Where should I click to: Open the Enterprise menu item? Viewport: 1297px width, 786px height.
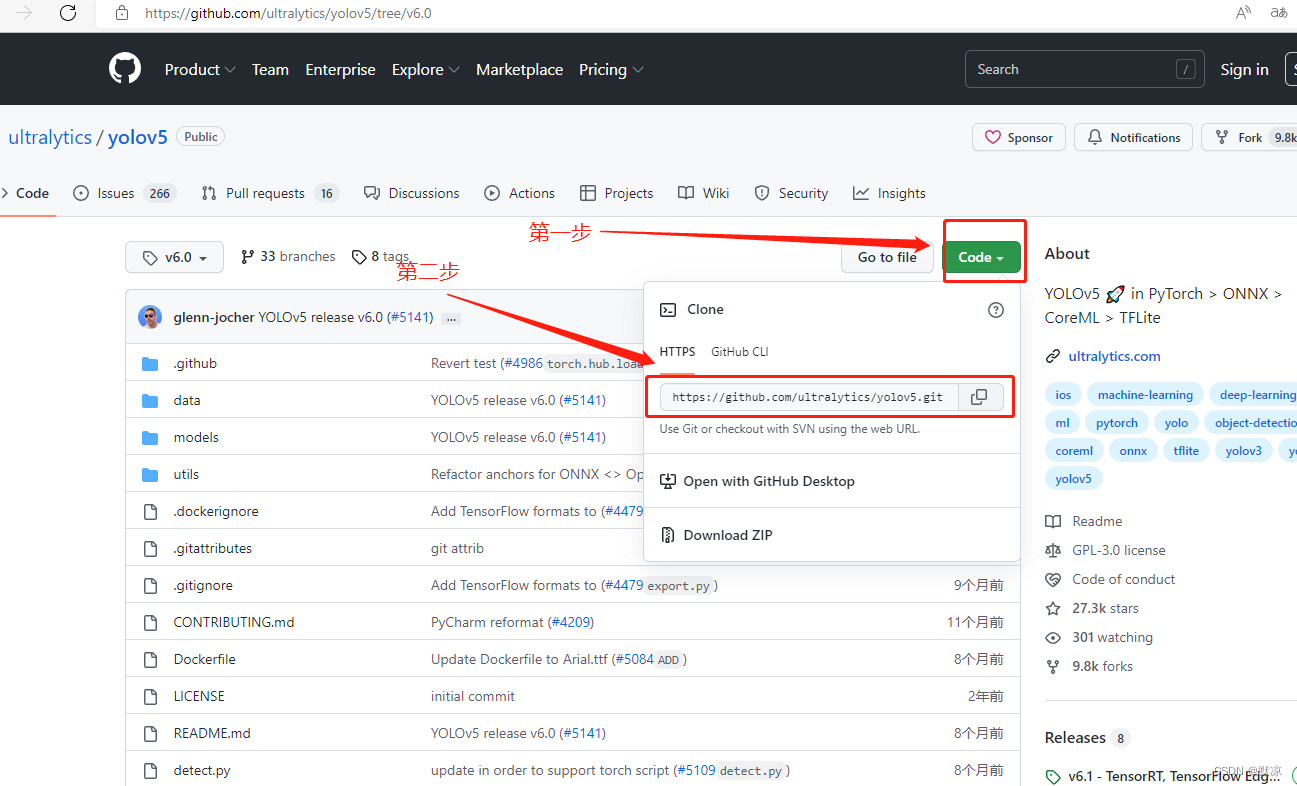(340, 69)
